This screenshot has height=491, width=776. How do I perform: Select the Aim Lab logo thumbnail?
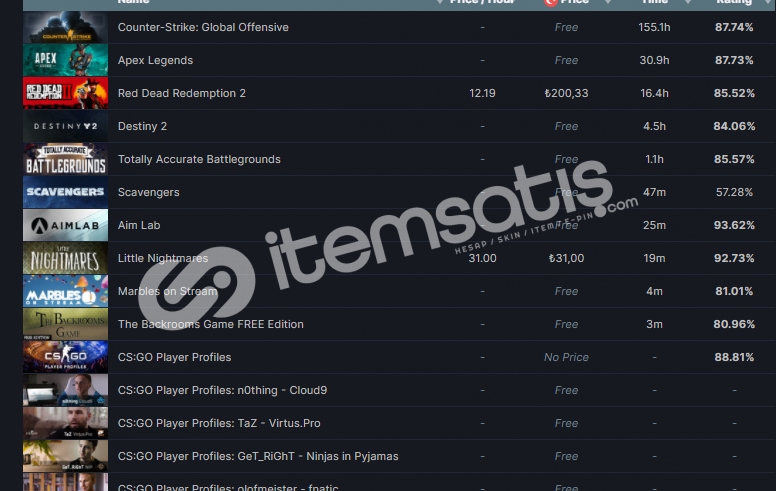pos(65,225)
